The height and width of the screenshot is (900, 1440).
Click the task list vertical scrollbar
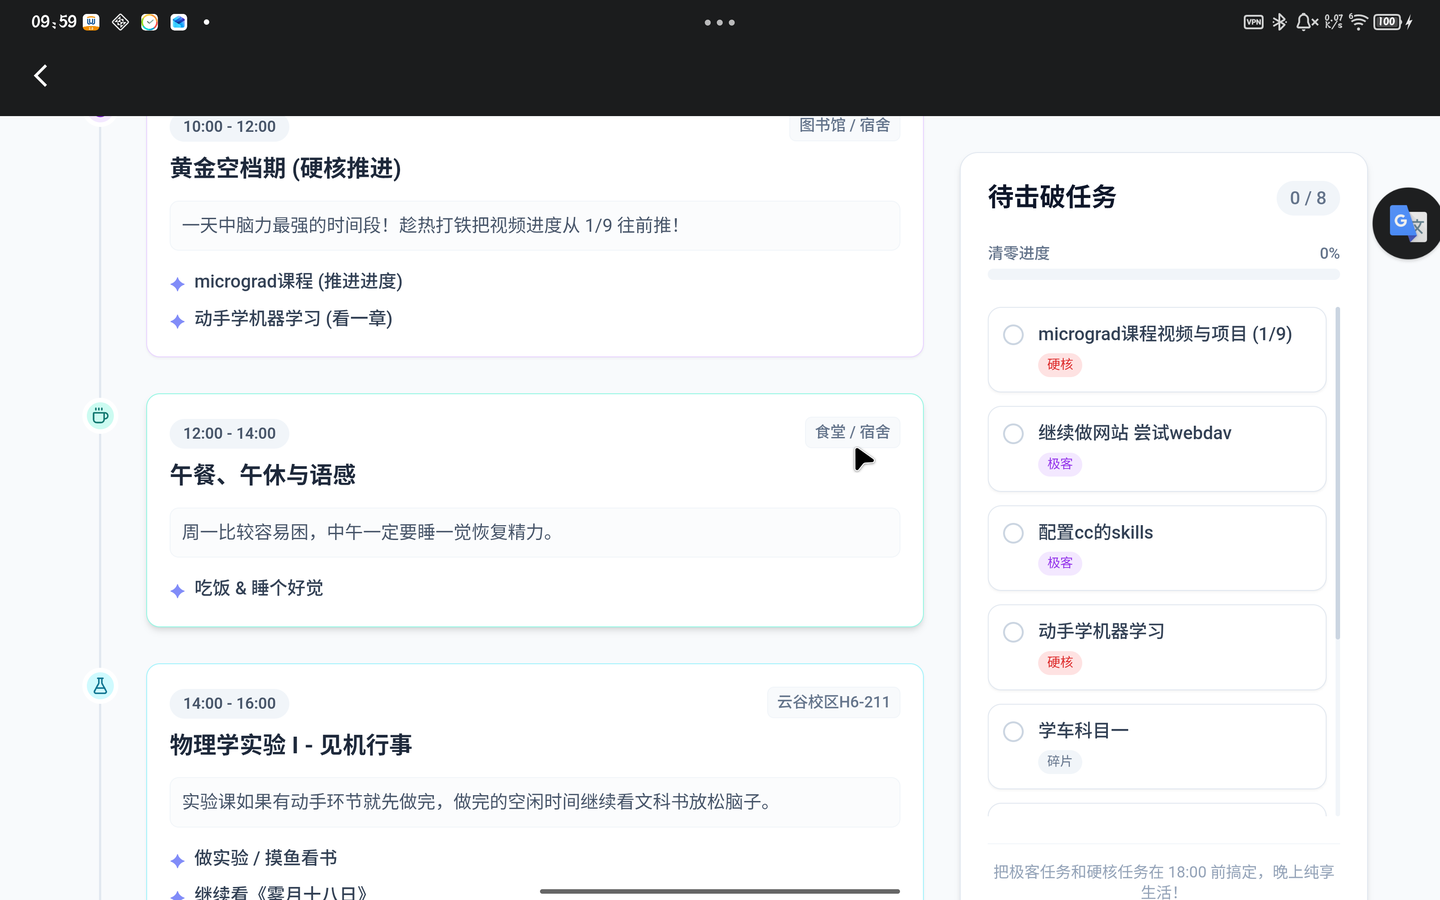(x=1337, y=474)
